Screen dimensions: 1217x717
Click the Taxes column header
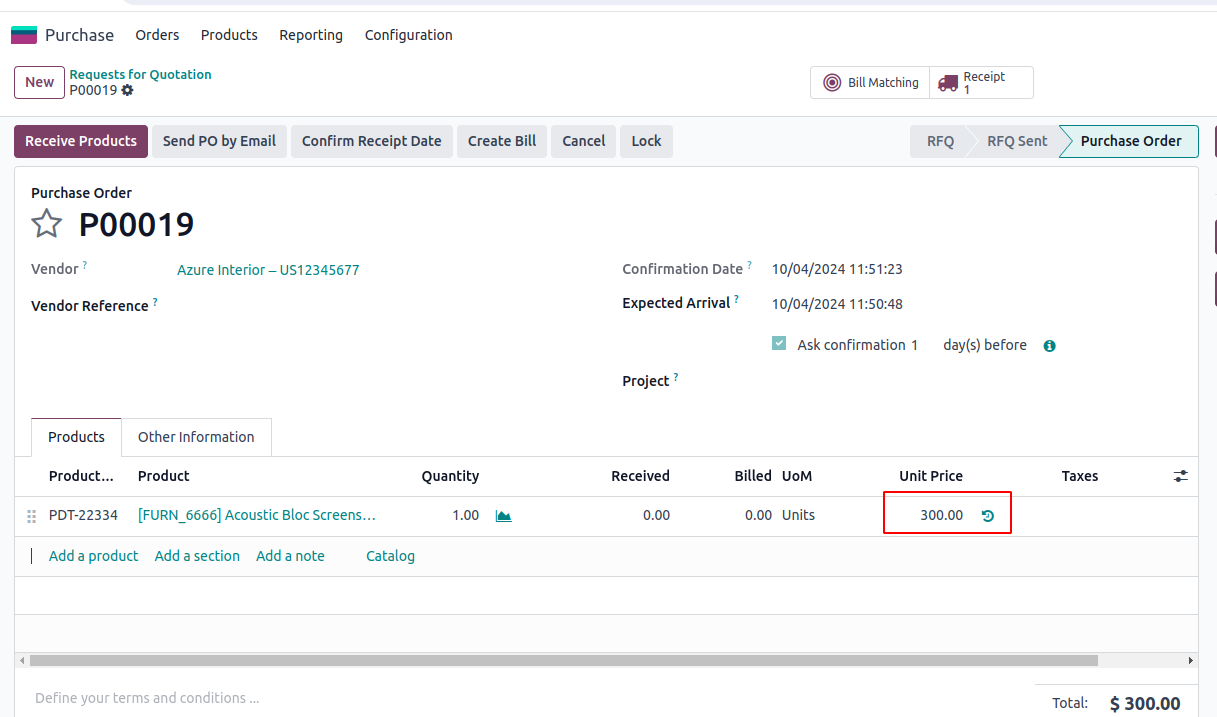[x=1080, y=476]
